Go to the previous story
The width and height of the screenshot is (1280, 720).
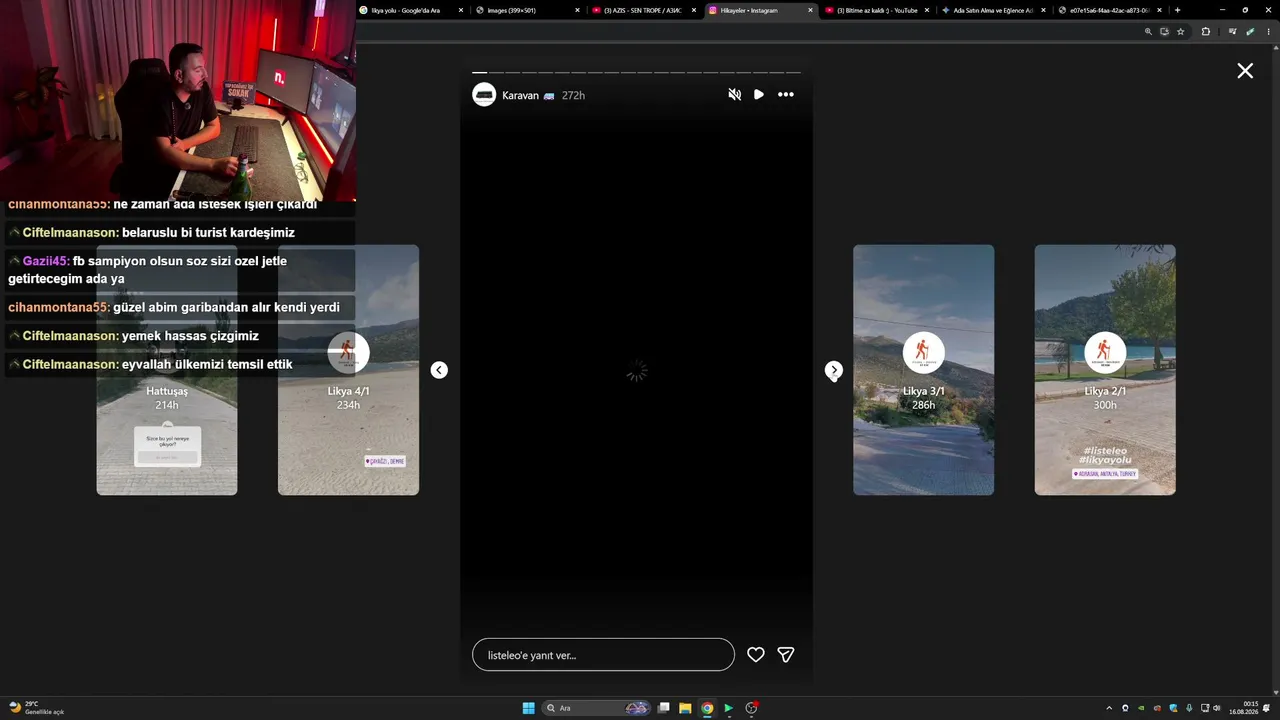[439, 370]
